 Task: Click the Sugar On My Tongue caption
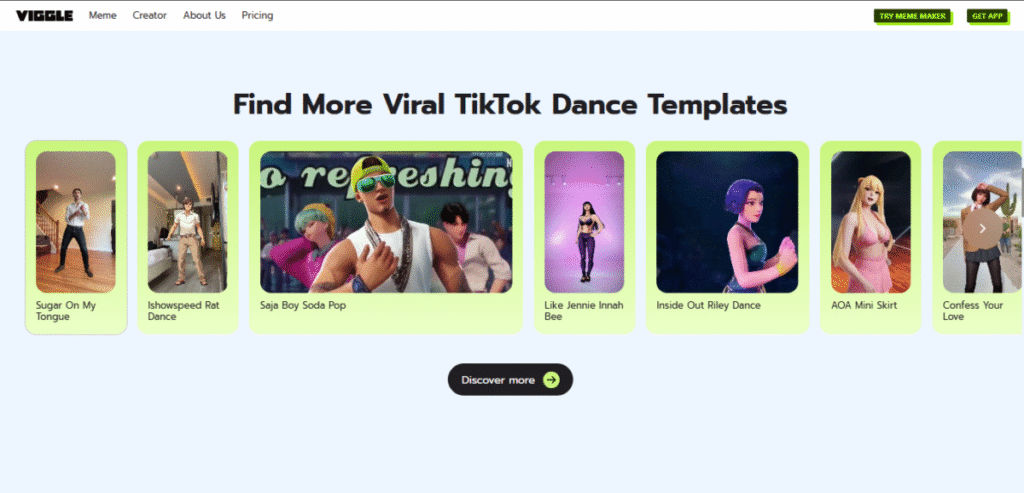(x=66, y=311)
